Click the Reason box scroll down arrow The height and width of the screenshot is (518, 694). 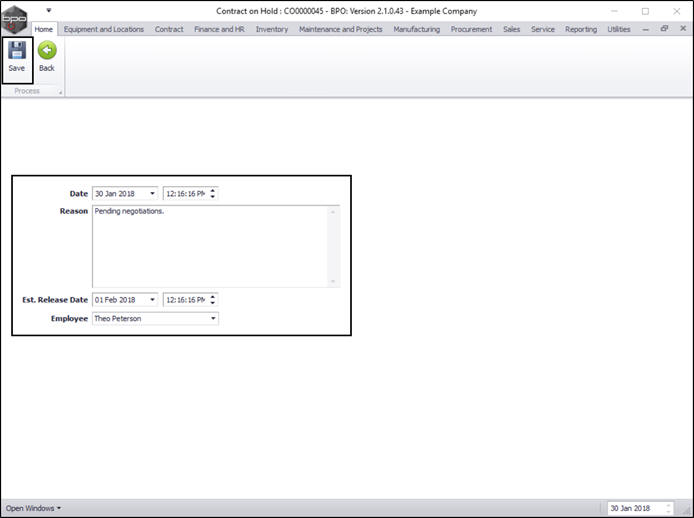pos(333,281)
